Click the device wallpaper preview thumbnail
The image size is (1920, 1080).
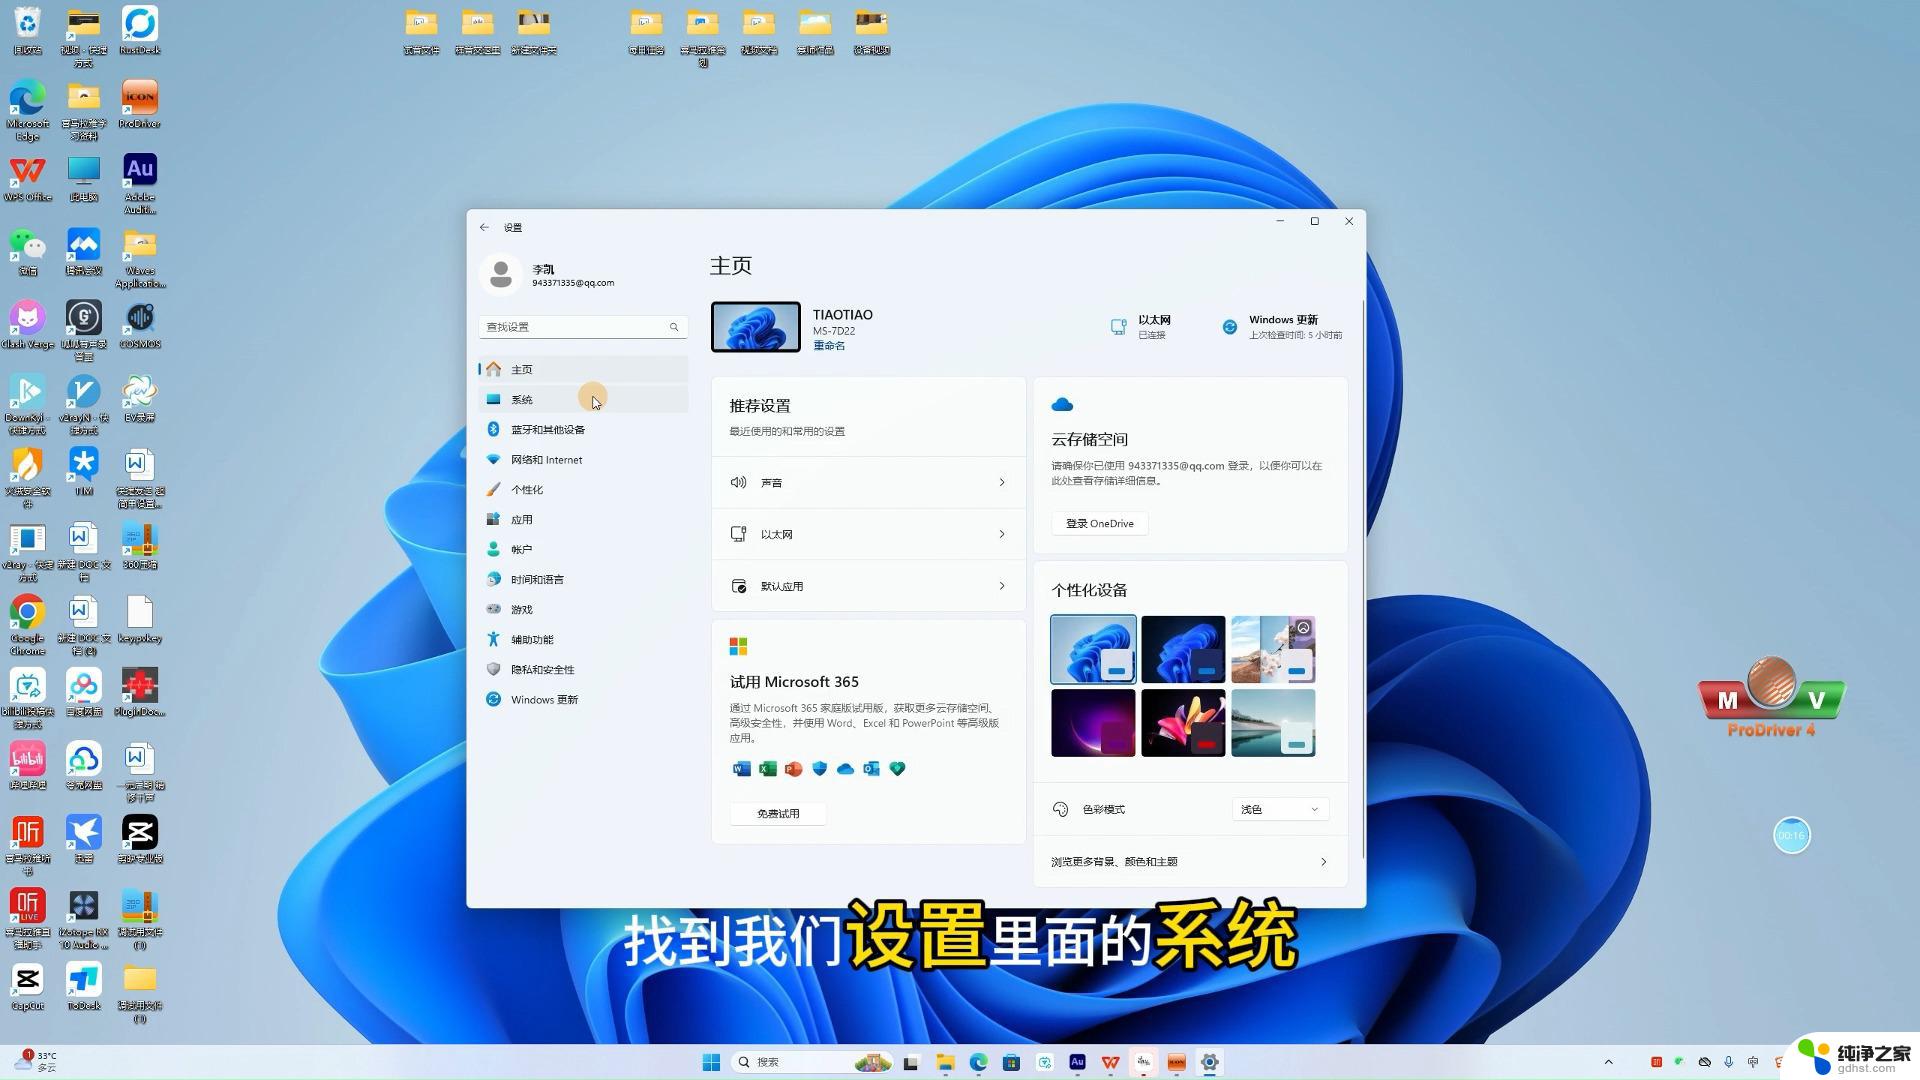click(x=756, y=327)
